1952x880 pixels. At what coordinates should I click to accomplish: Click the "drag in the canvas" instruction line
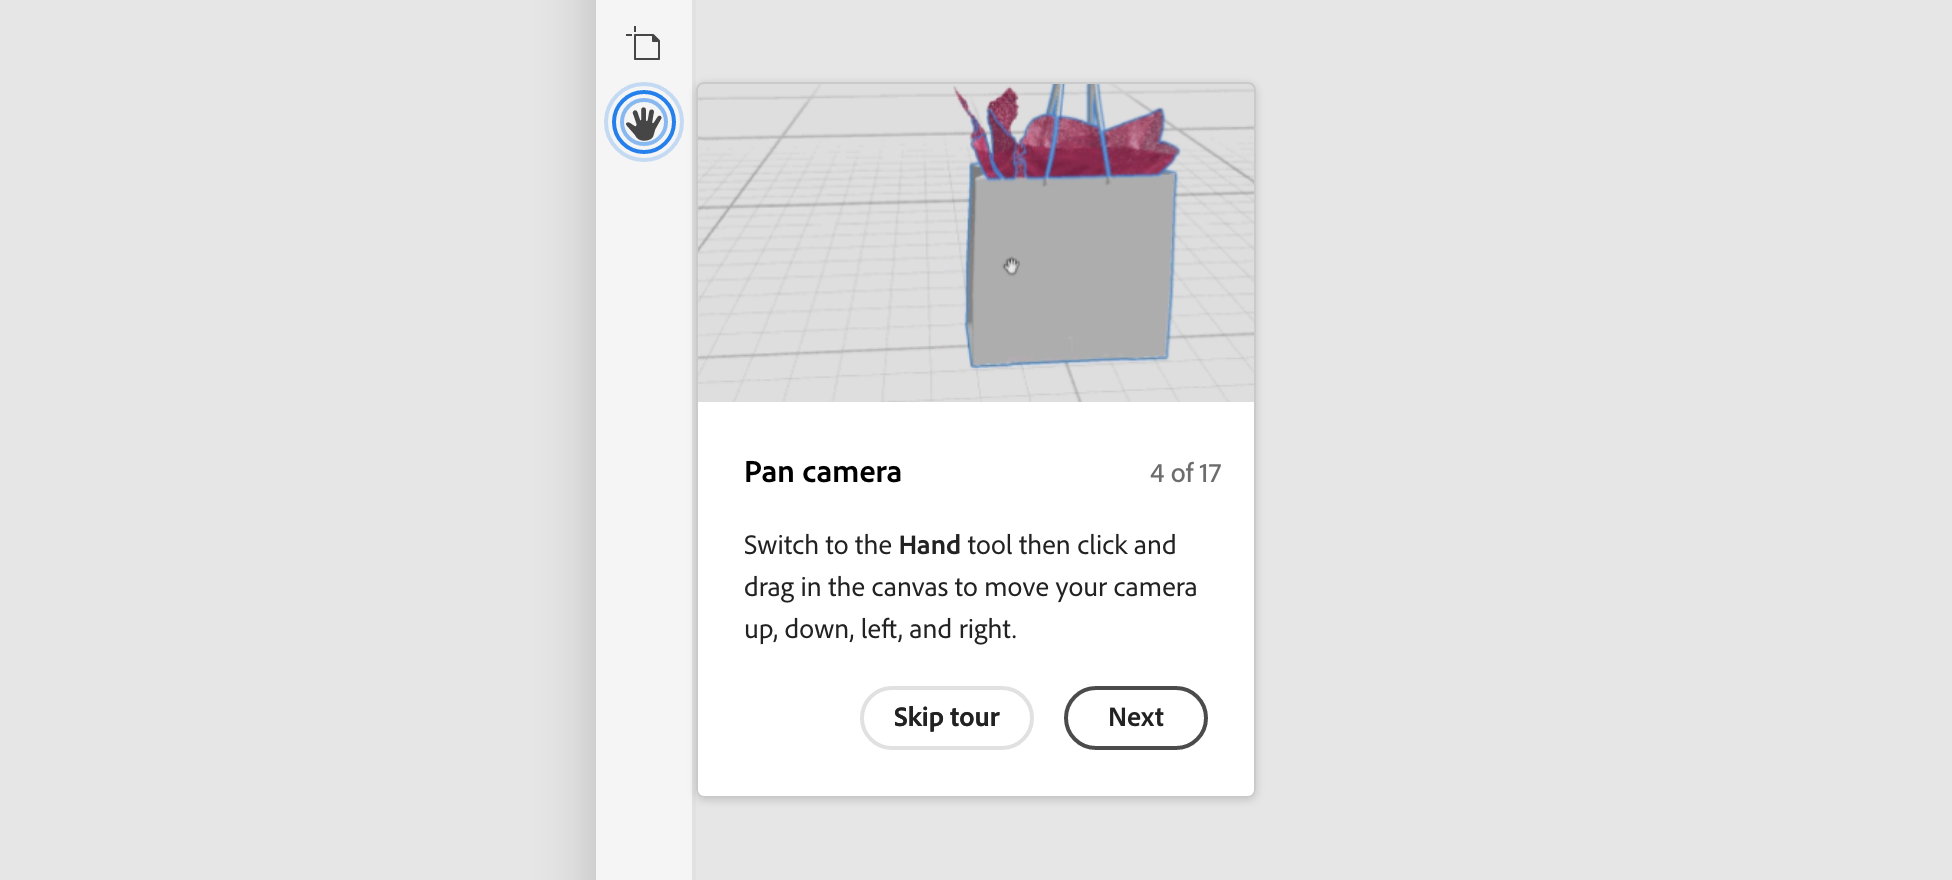[x=970, y=587]
